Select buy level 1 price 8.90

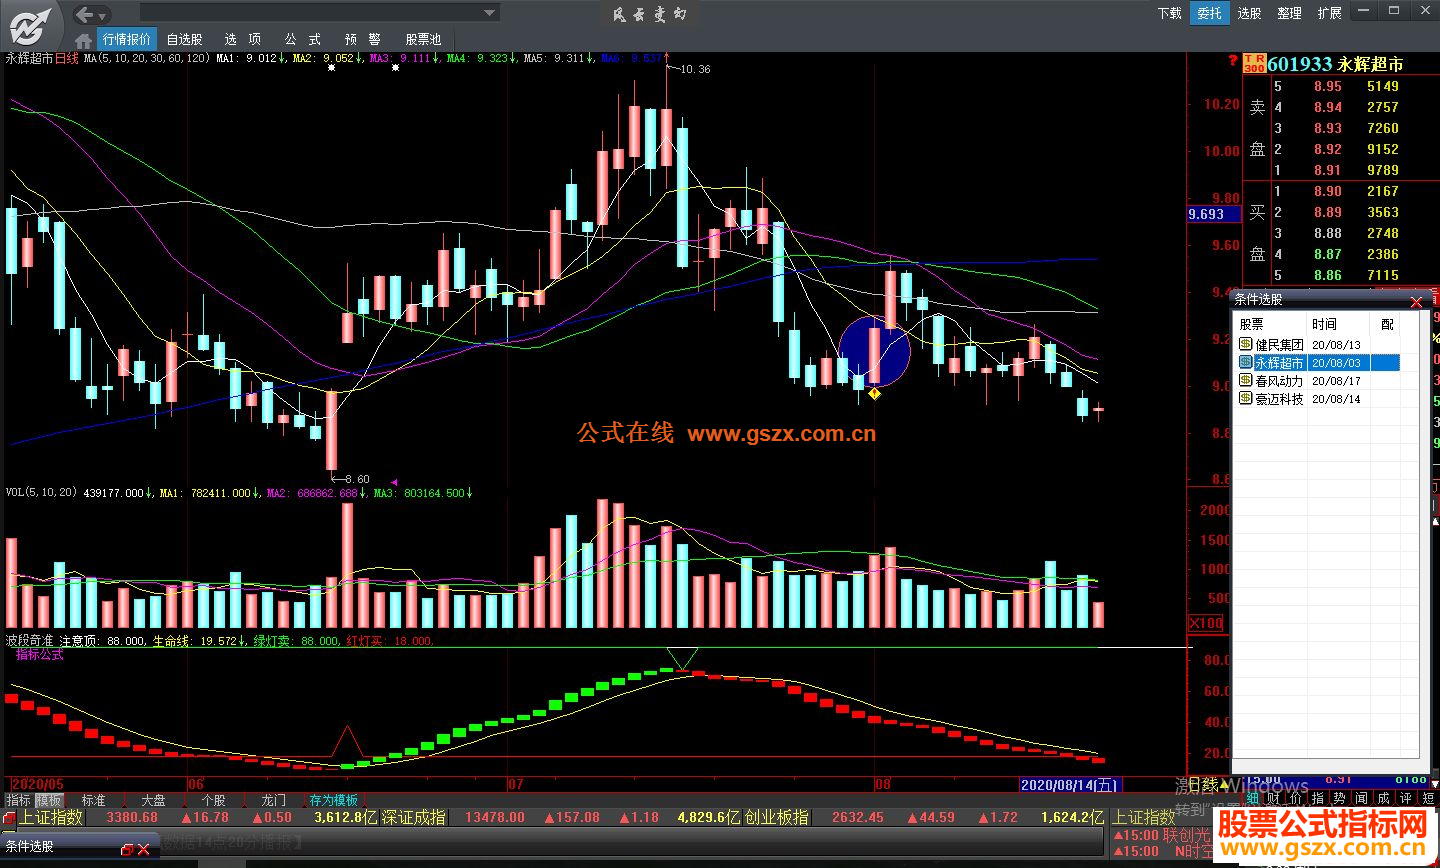[x=1328, y=191]
